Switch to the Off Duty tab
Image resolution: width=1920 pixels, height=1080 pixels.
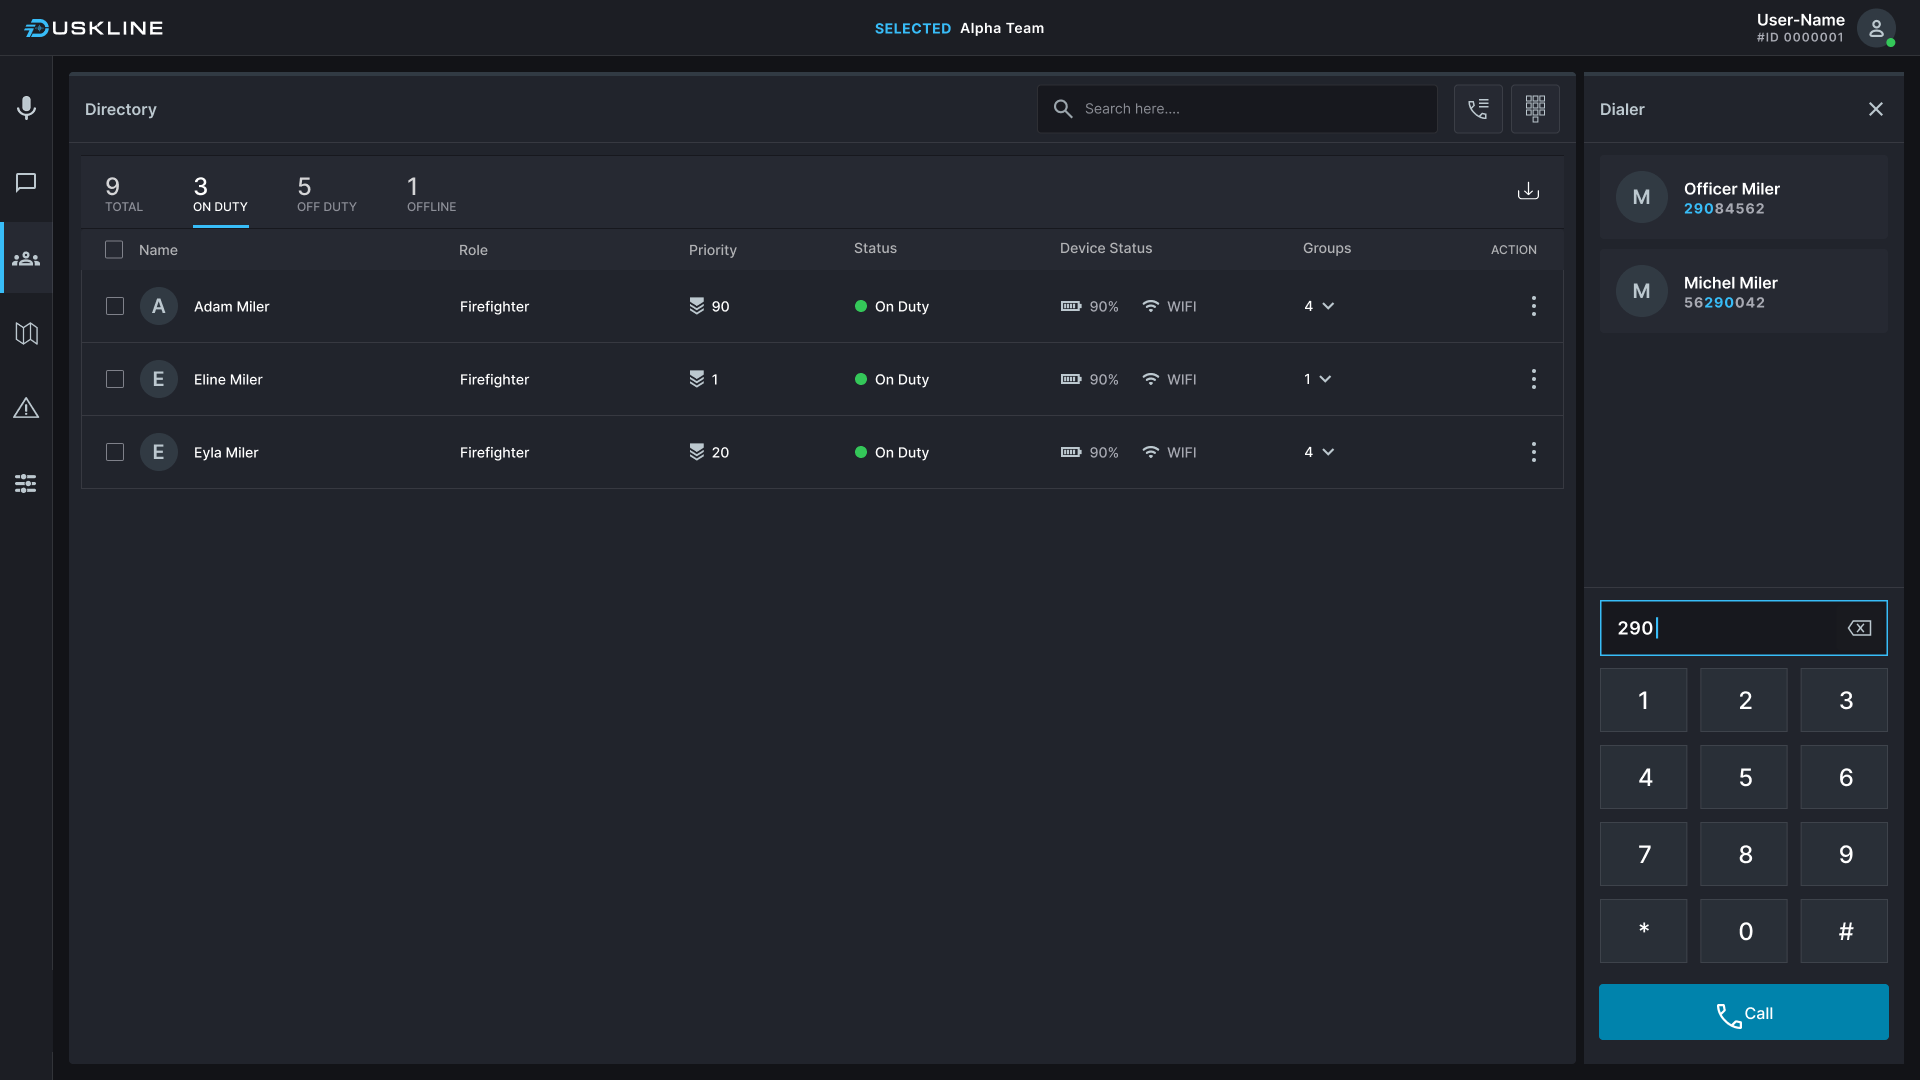pos(326,193)
